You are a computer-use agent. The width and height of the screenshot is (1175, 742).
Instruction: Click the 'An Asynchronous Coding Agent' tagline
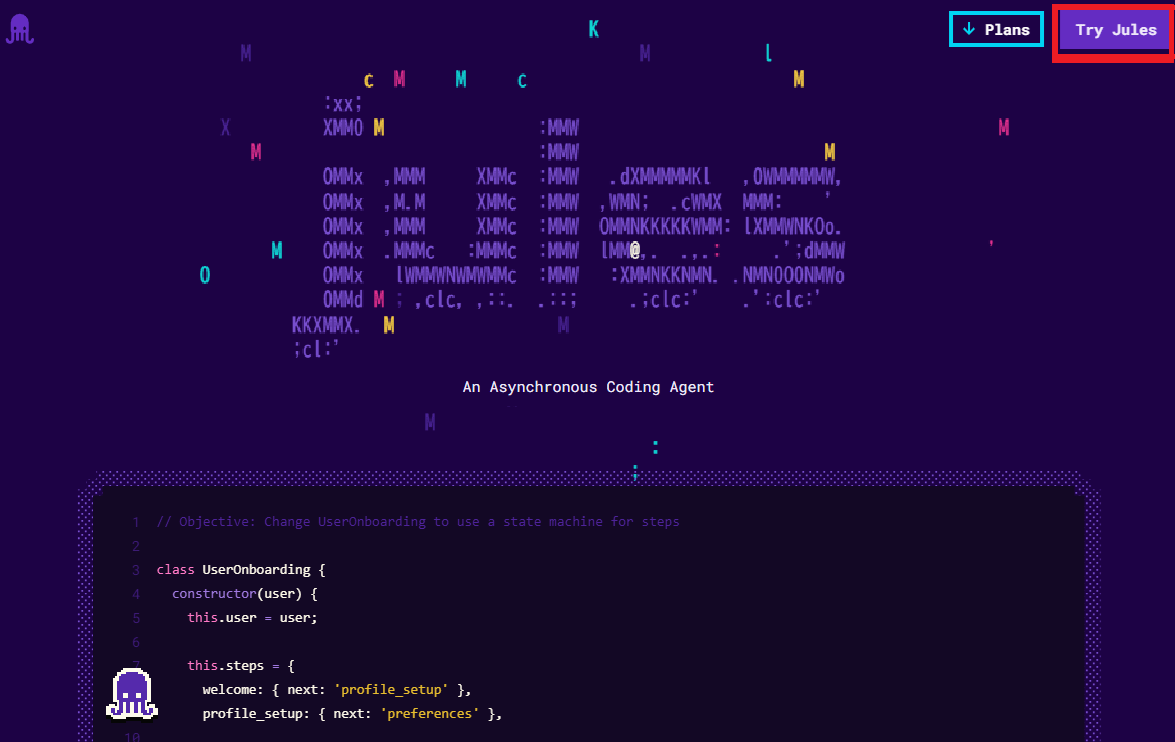(x=588, y=387)
